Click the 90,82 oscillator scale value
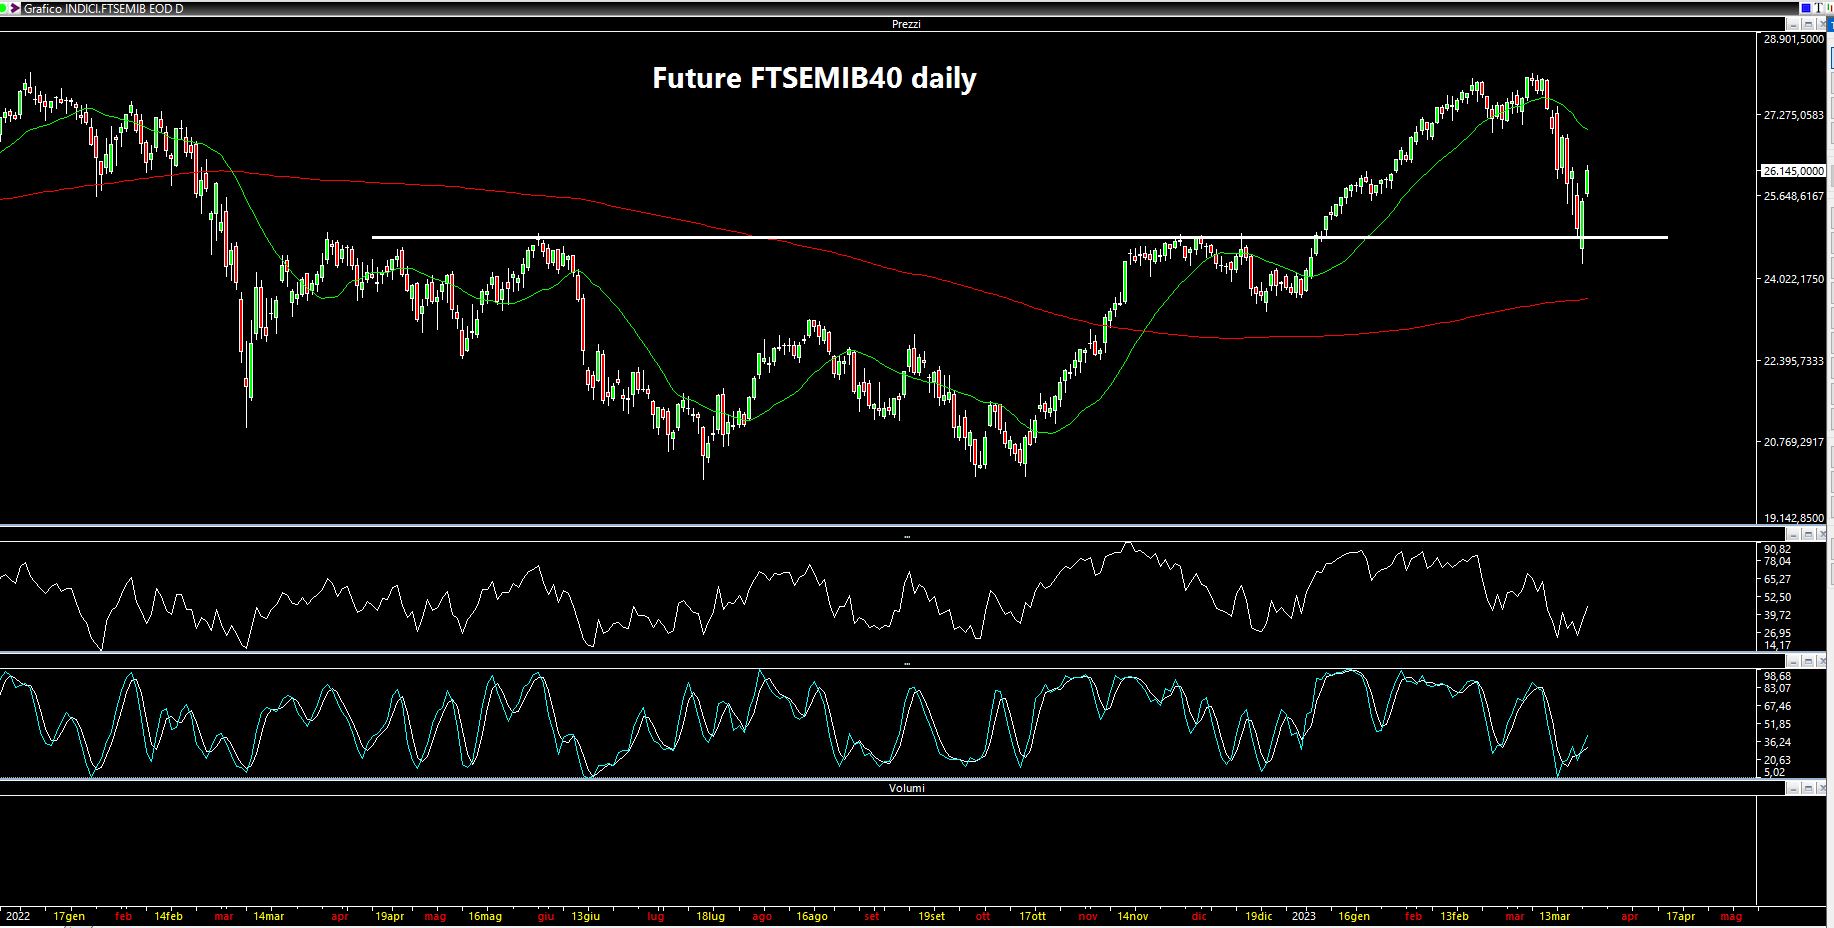Screen dimensions: 1834x928 [x=1777, y=549]
